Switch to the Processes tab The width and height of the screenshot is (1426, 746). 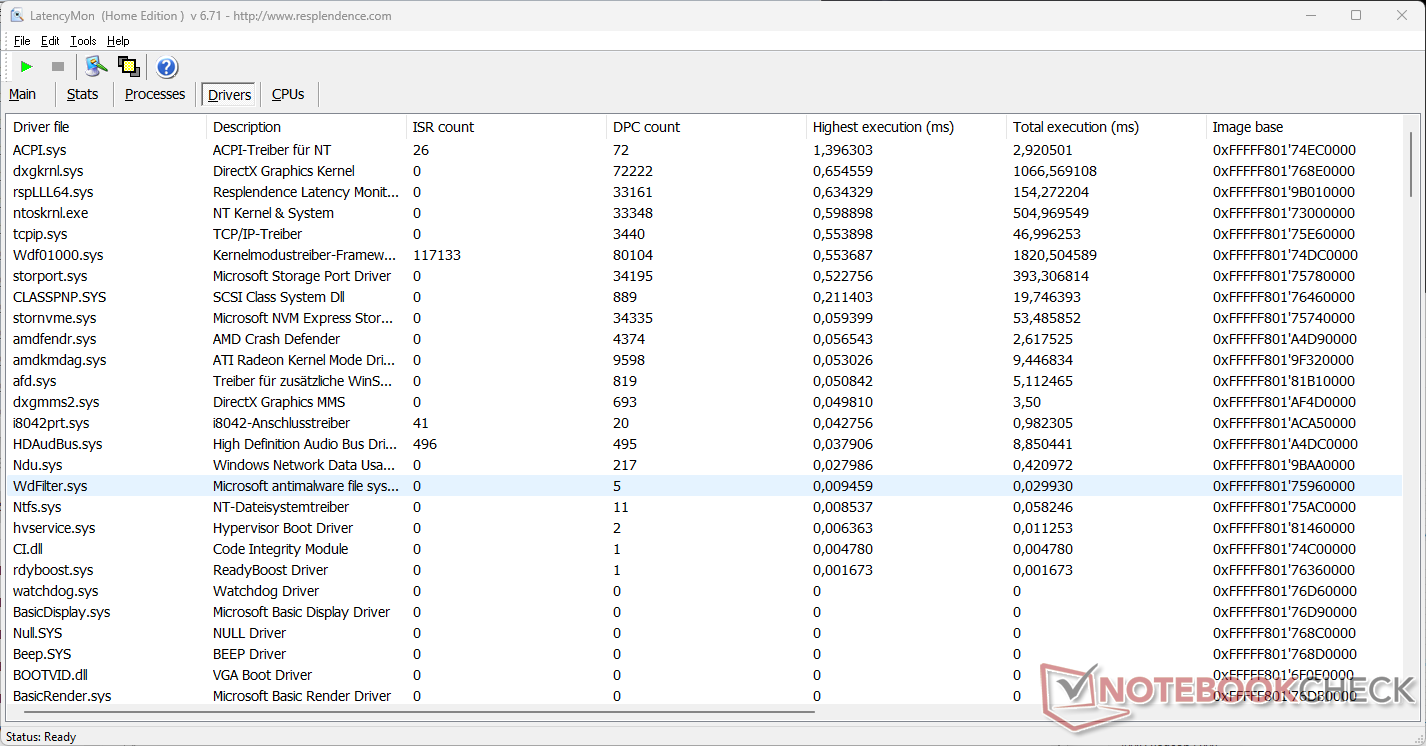[x=155, y=94]
